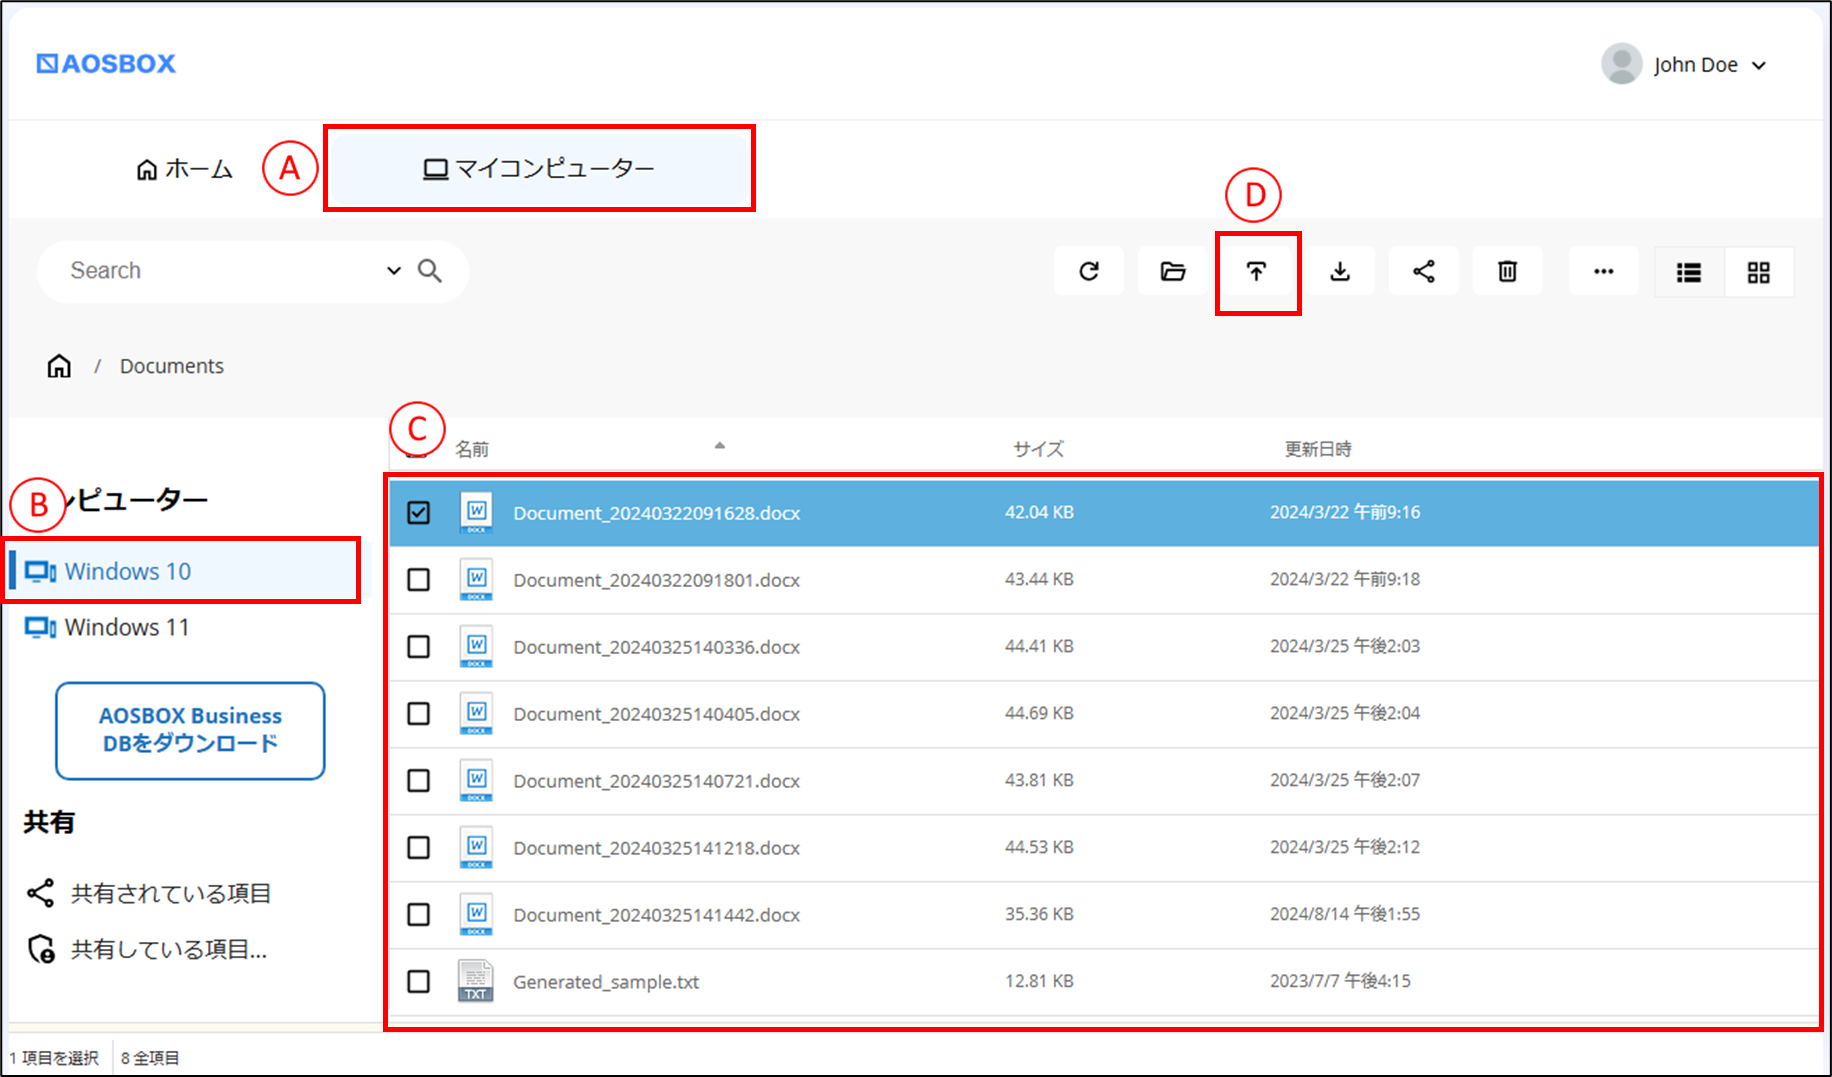The width and height of the screenshot is (1832, 1077).
Task: Open the three-dots more options menu
Action: (x=1604, y=271)
